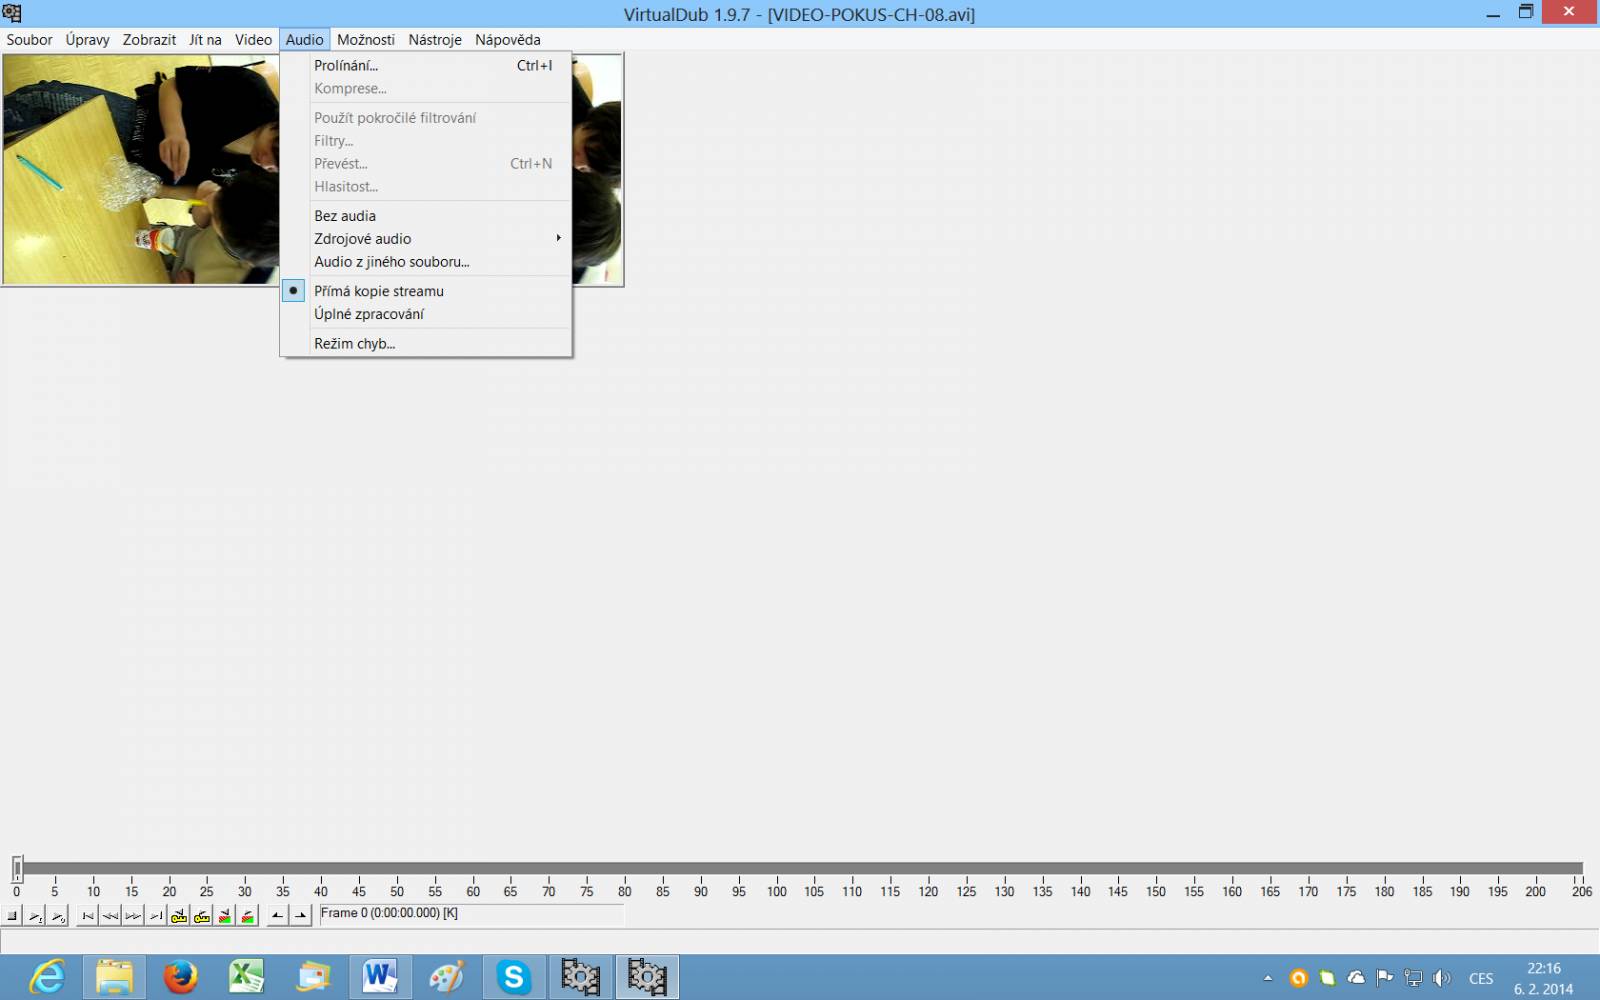Open volume control speaker icon

point(1441,978)
